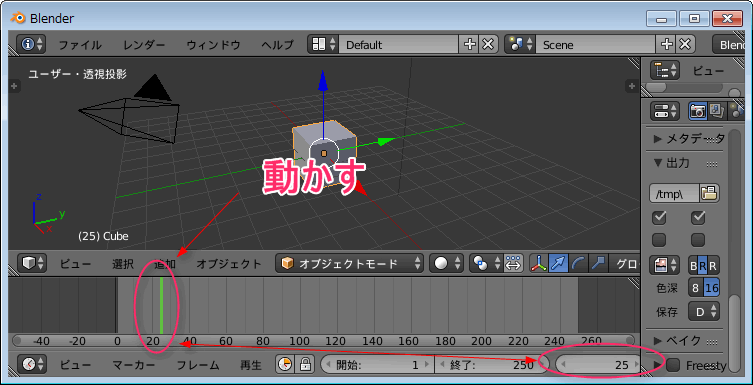Open the ウィンドウ menu
This screenshot has width=753, height=385.
tap(213, 45)
